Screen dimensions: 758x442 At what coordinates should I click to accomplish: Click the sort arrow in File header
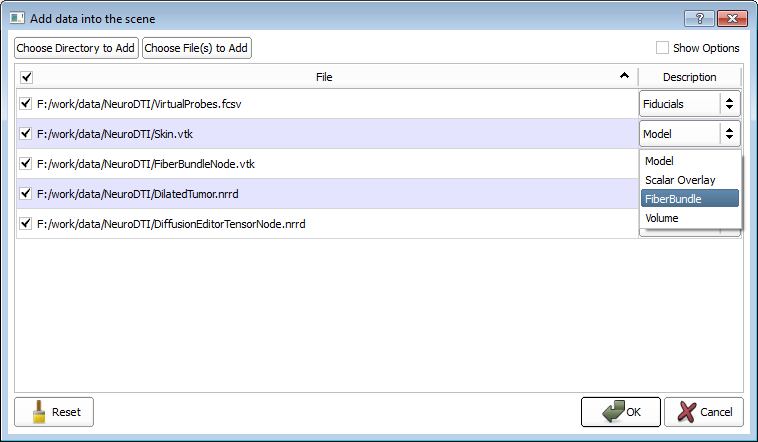[x=624, y=77]
